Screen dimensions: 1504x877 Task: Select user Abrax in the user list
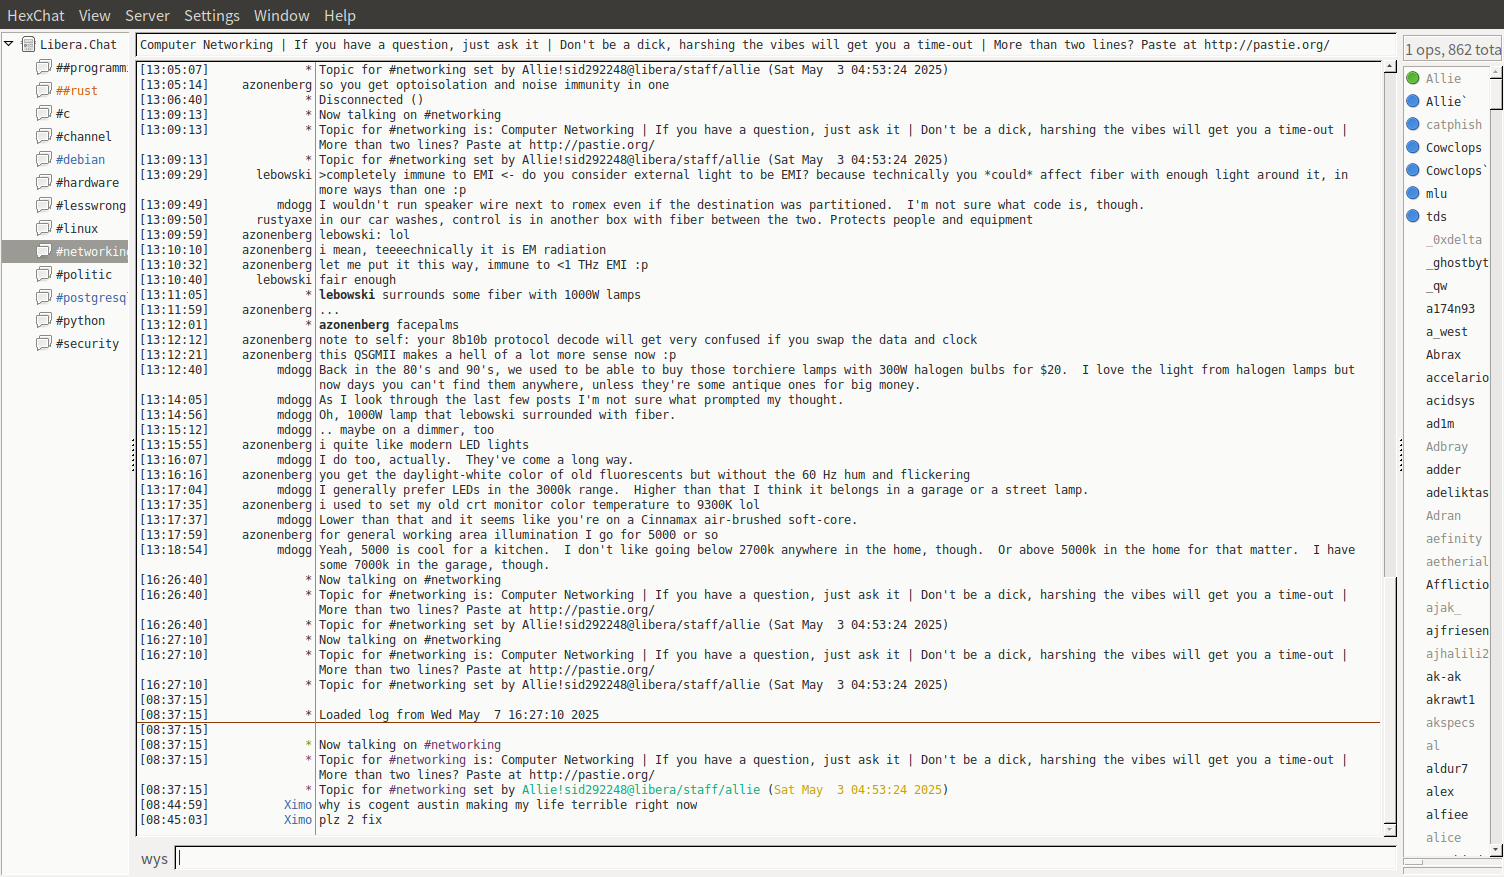[x=1443, y=355]
